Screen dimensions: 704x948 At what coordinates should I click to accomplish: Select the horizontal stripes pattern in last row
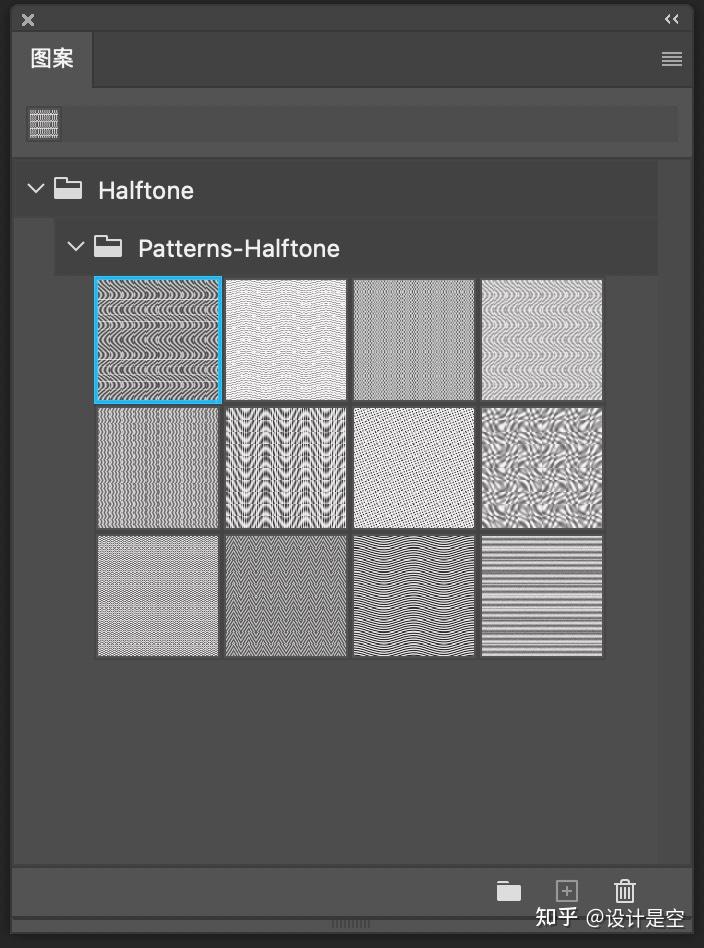[542, 596]
